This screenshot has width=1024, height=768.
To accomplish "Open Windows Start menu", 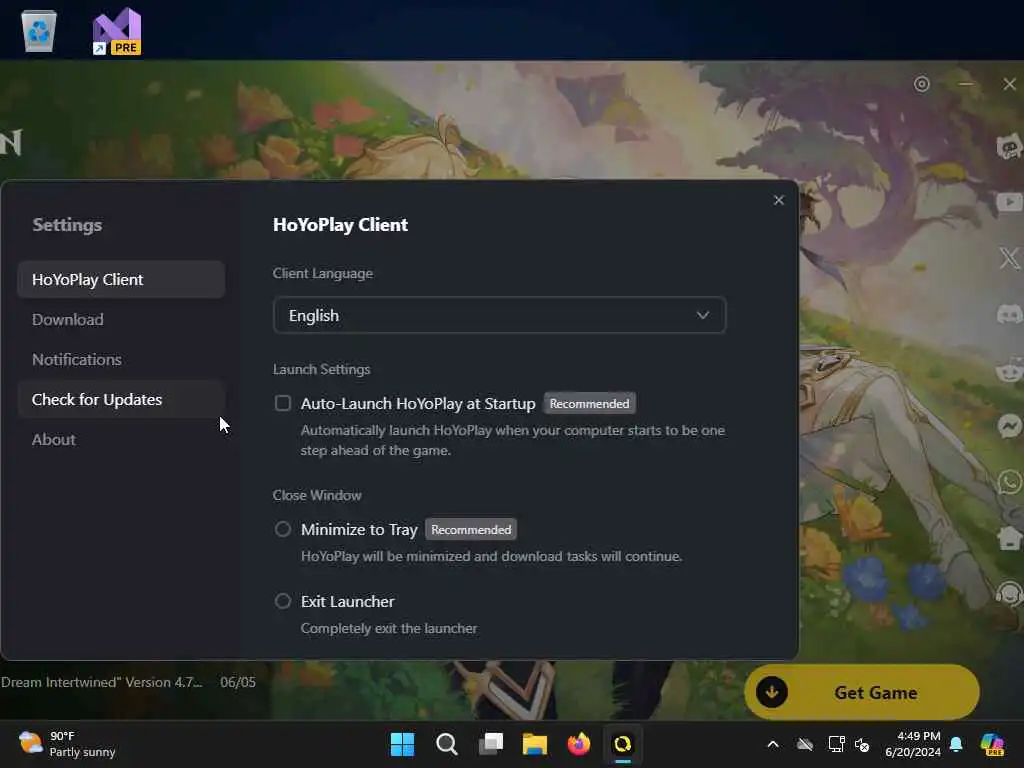I will 402,744.
